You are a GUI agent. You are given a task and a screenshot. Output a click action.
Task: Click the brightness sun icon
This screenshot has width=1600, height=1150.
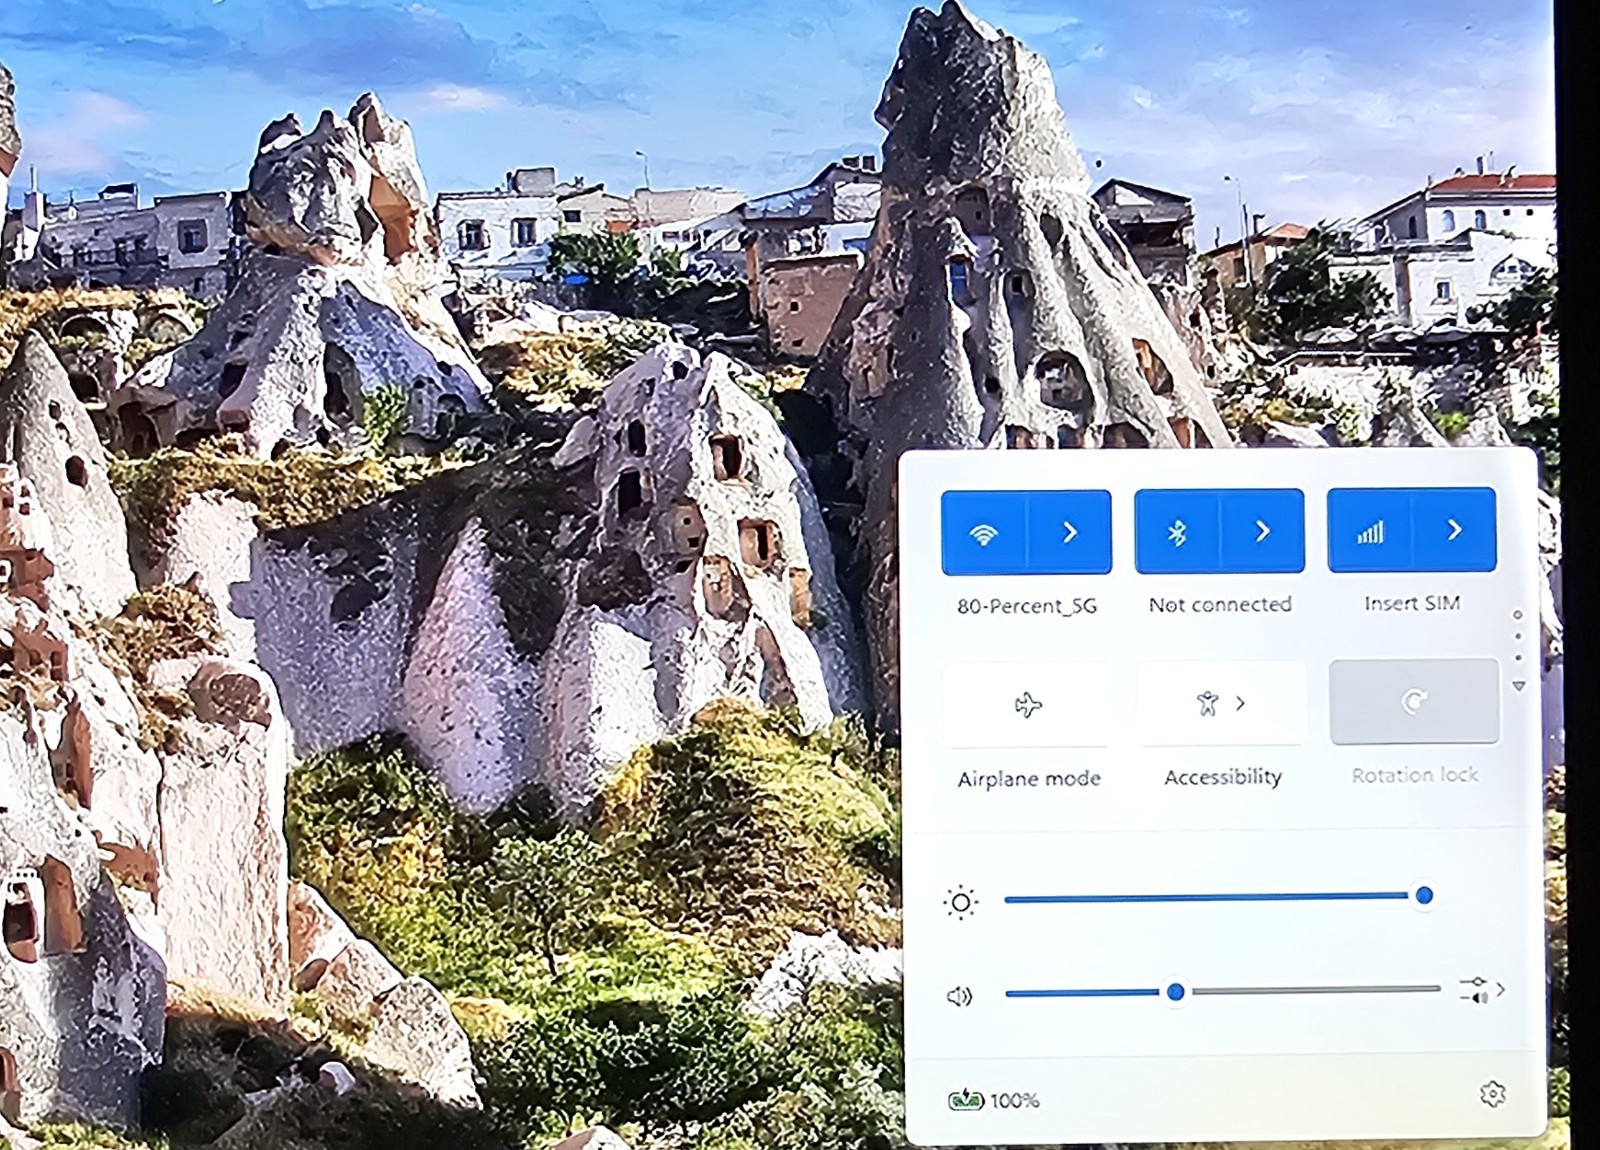pyautogui.click(x=960, y=903)
